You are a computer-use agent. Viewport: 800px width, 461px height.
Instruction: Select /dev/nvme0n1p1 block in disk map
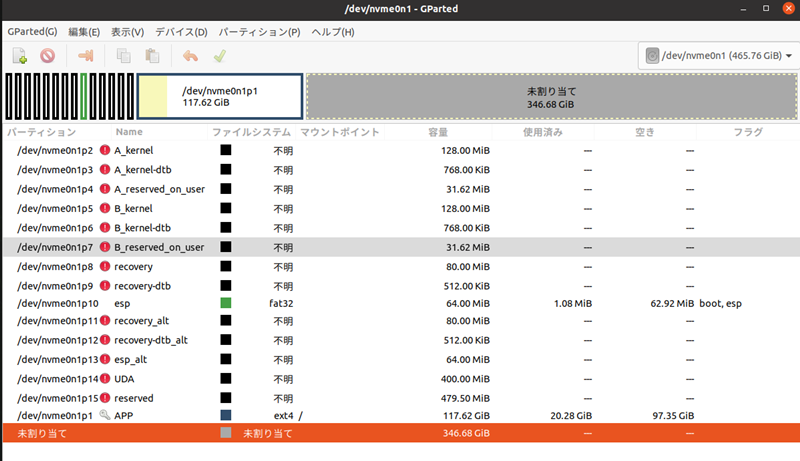[220, 96]
